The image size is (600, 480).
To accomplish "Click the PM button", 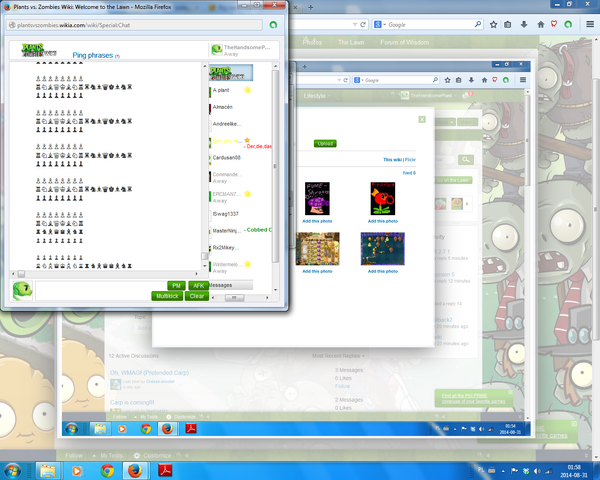I will point(176,286).
